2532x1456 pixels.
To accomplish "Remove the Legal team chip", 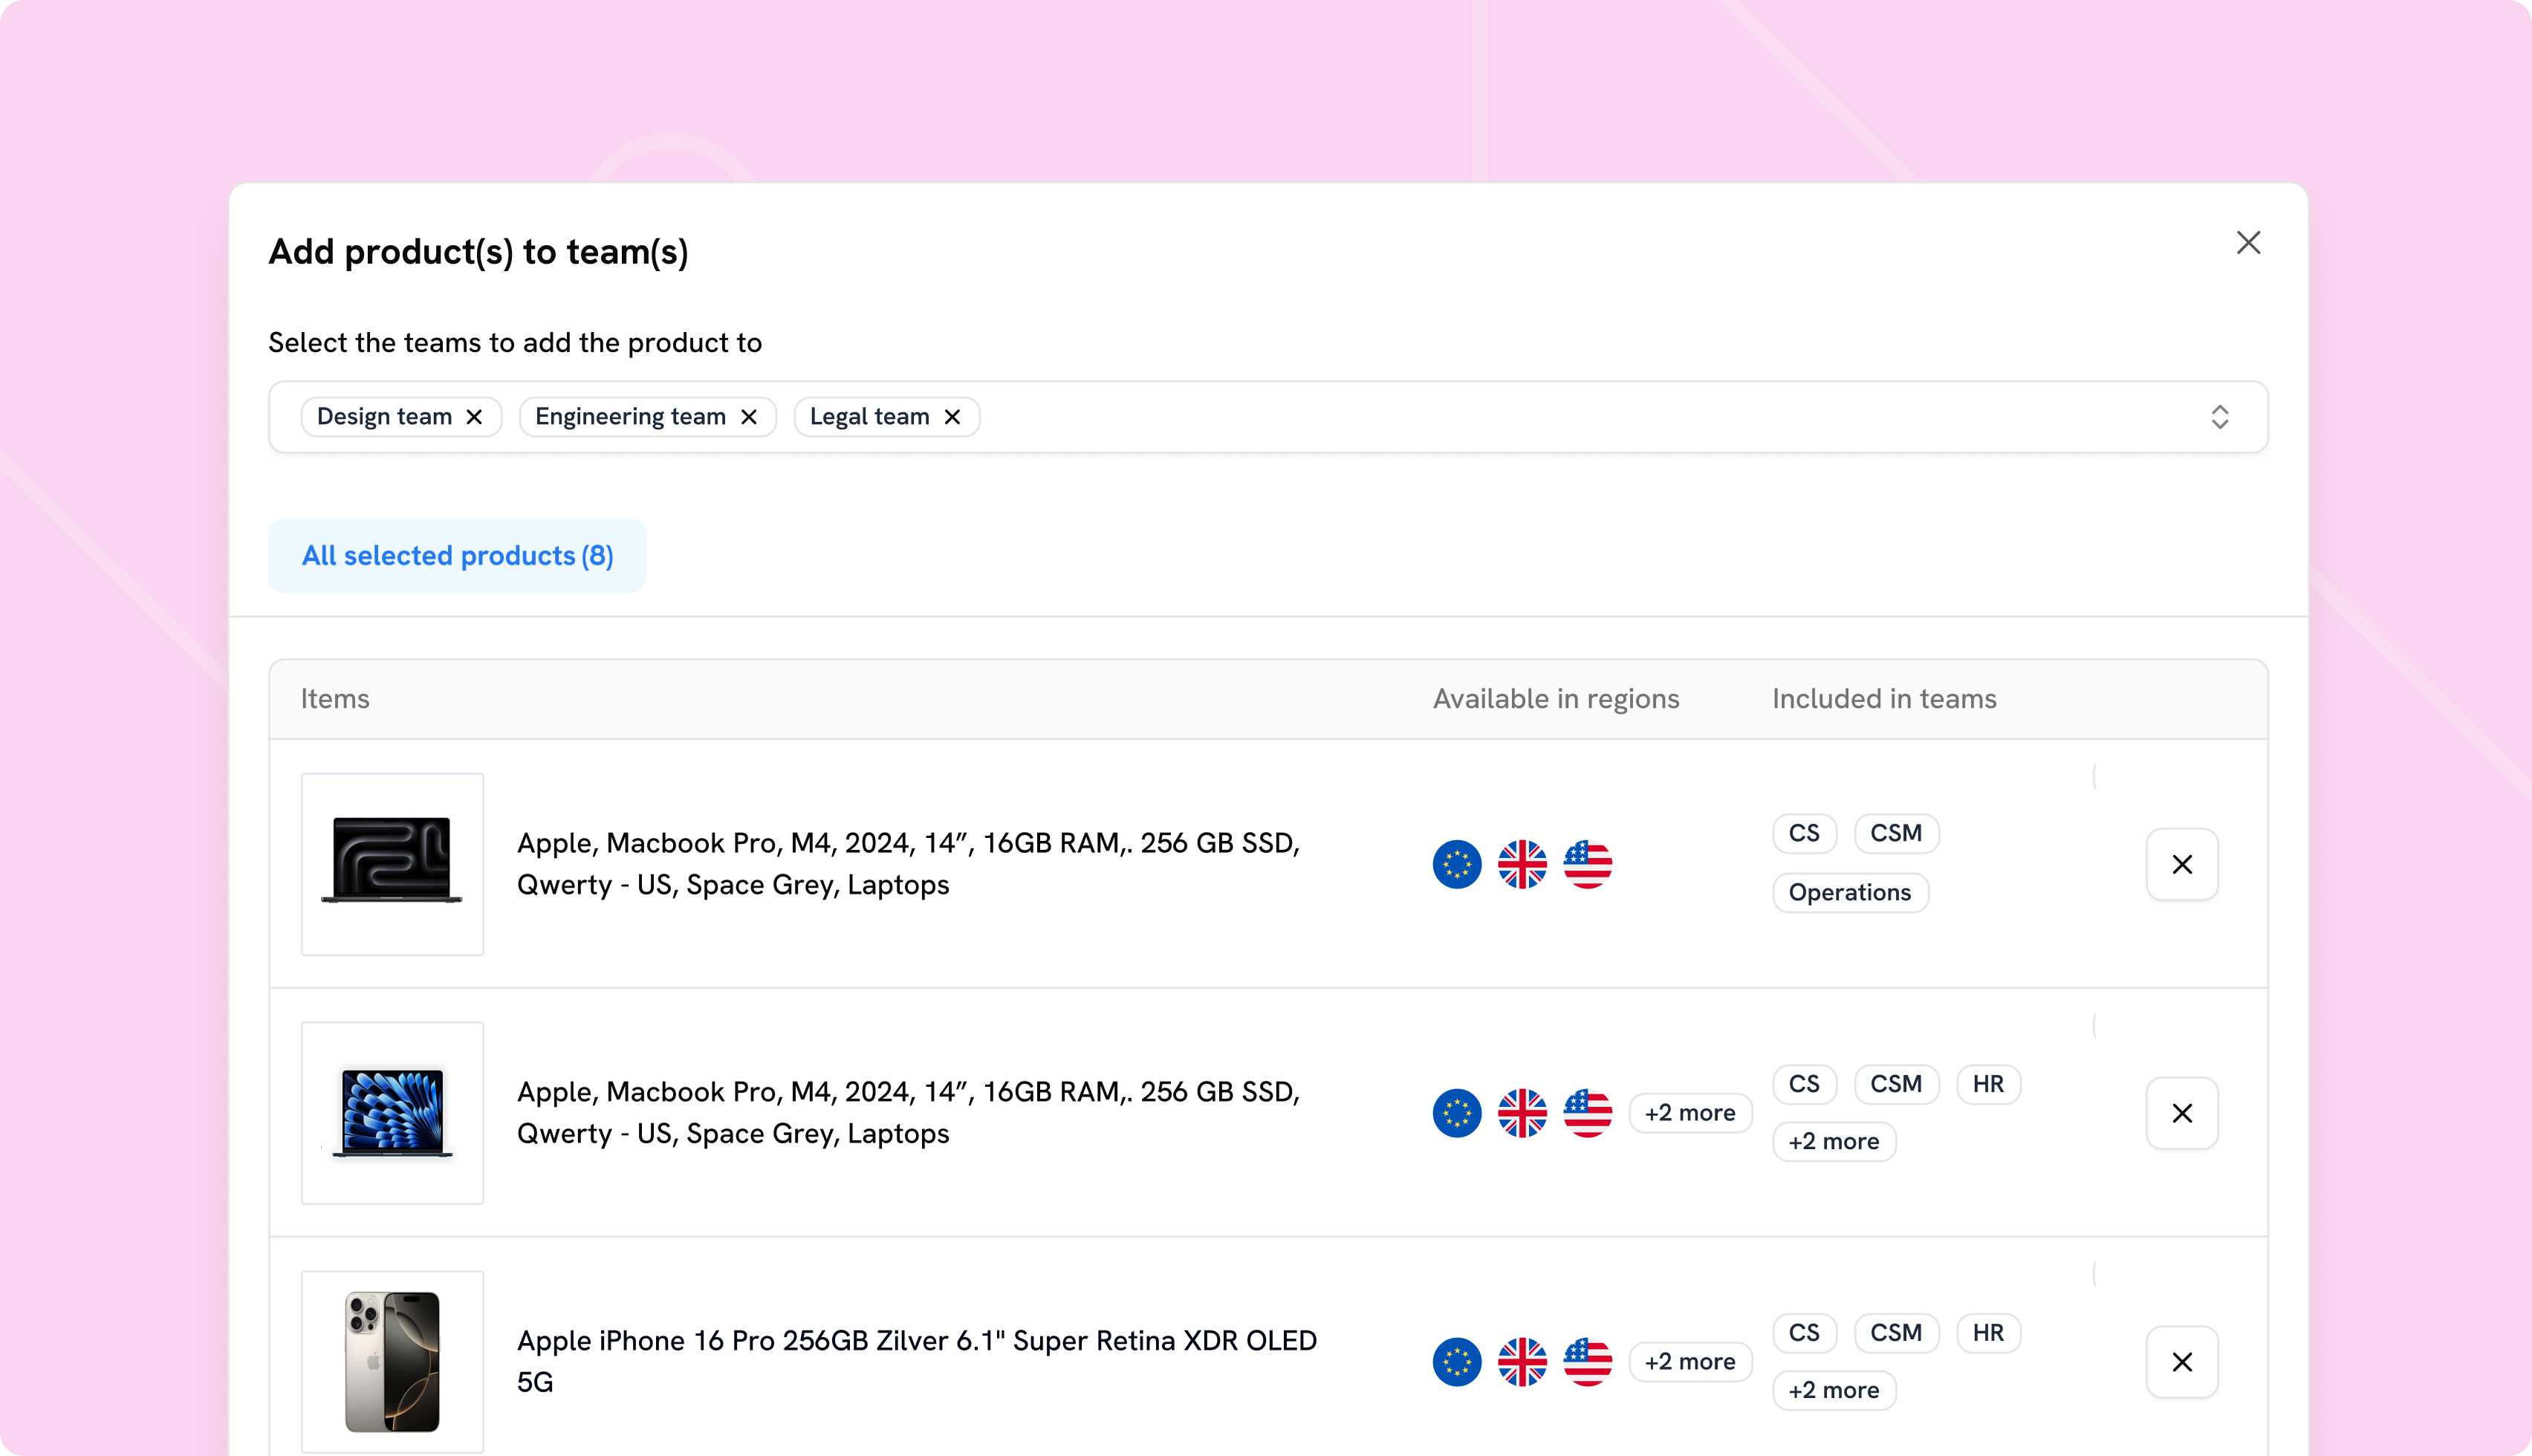I will [x=953, y=417].
